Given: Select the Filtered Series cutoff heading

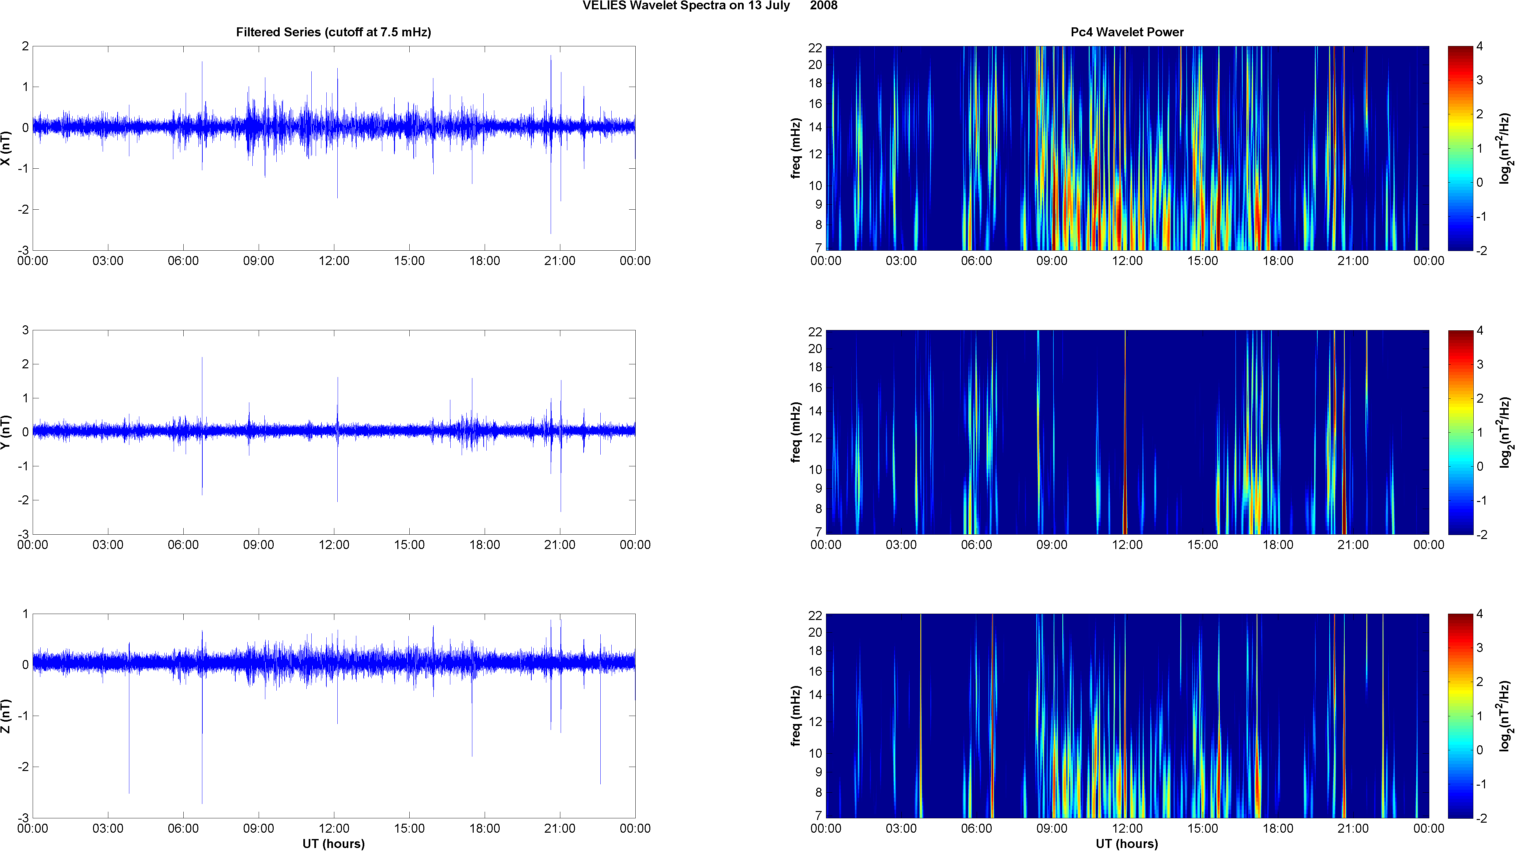Looking at the screenshot, I should click(x=333, y=32).
